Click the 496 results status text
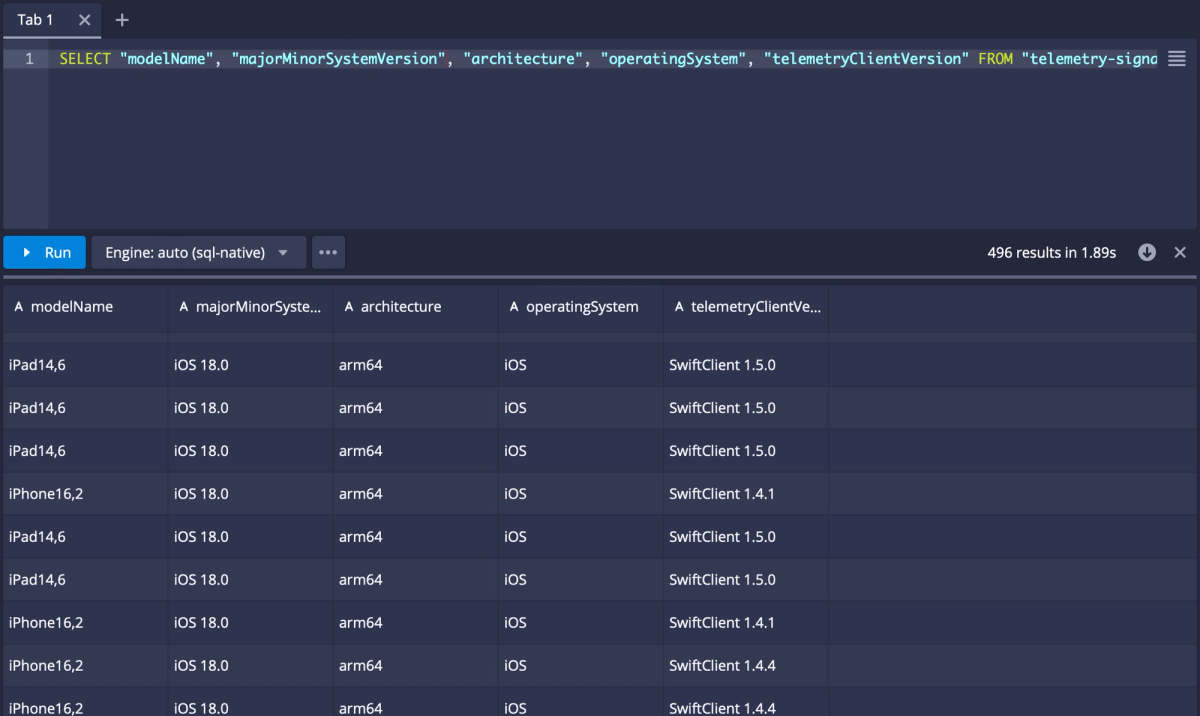 [x=1051, y=253]
